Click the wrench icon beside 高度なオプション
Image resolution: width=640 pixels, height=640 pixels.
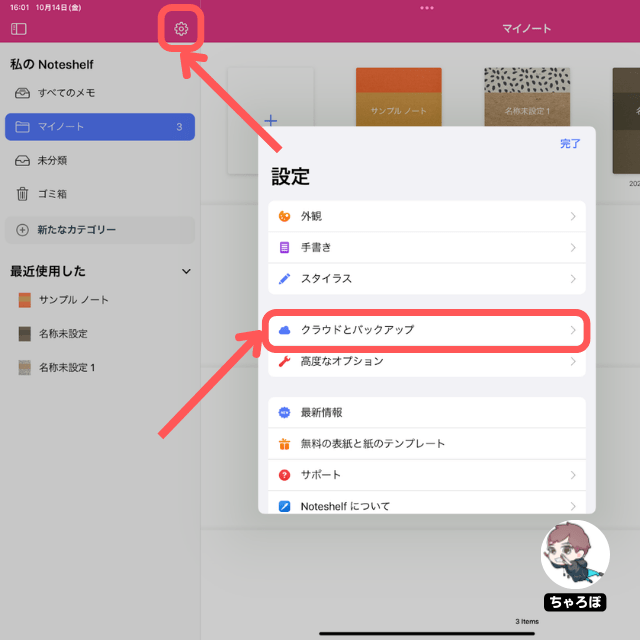[284, 361]
